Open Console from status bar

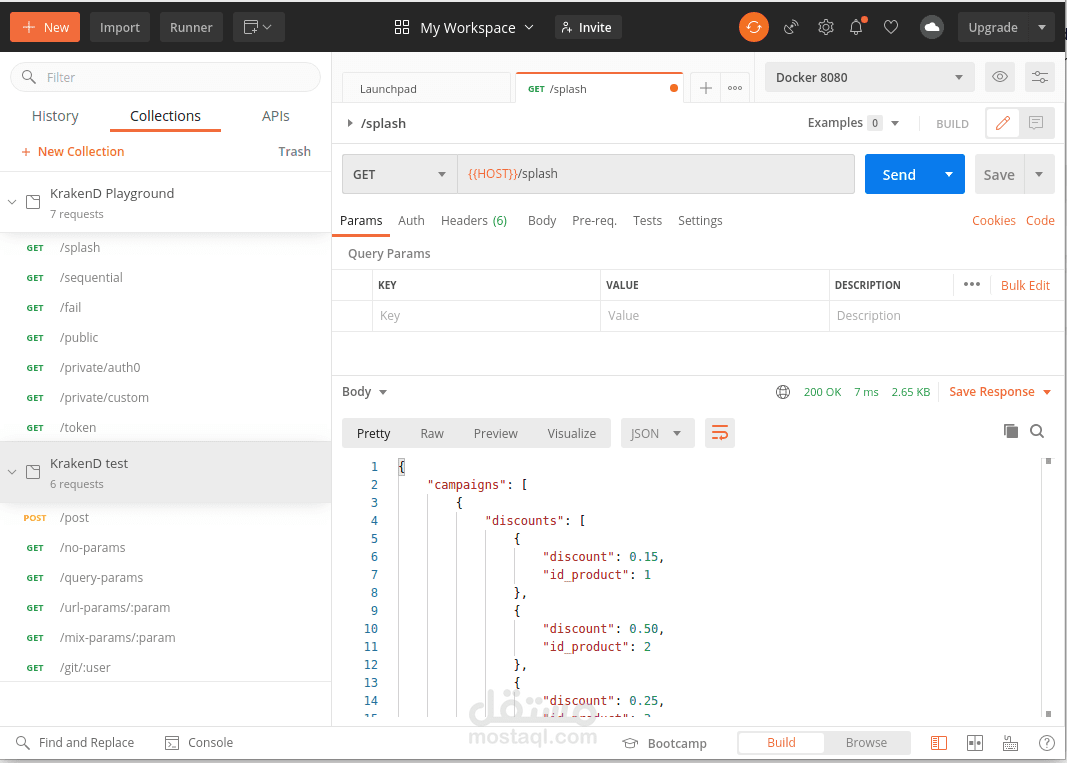pyautogui.click(x=199, y=743)
